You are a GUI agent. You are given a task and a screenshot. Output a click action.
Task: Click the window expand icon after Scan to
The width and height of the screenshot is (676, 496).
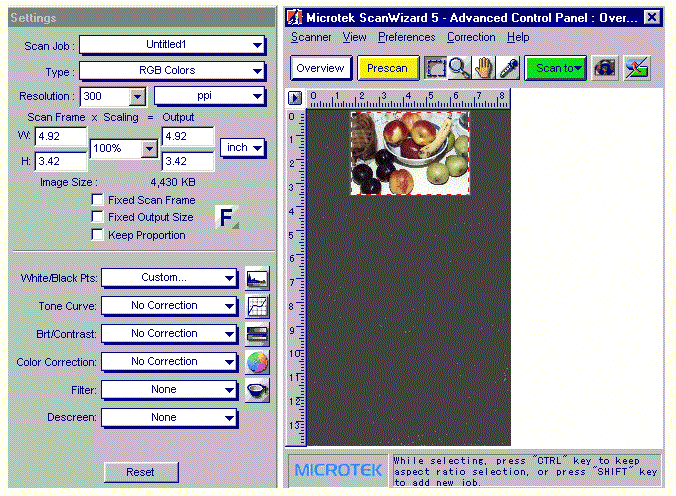coord(637,68)
